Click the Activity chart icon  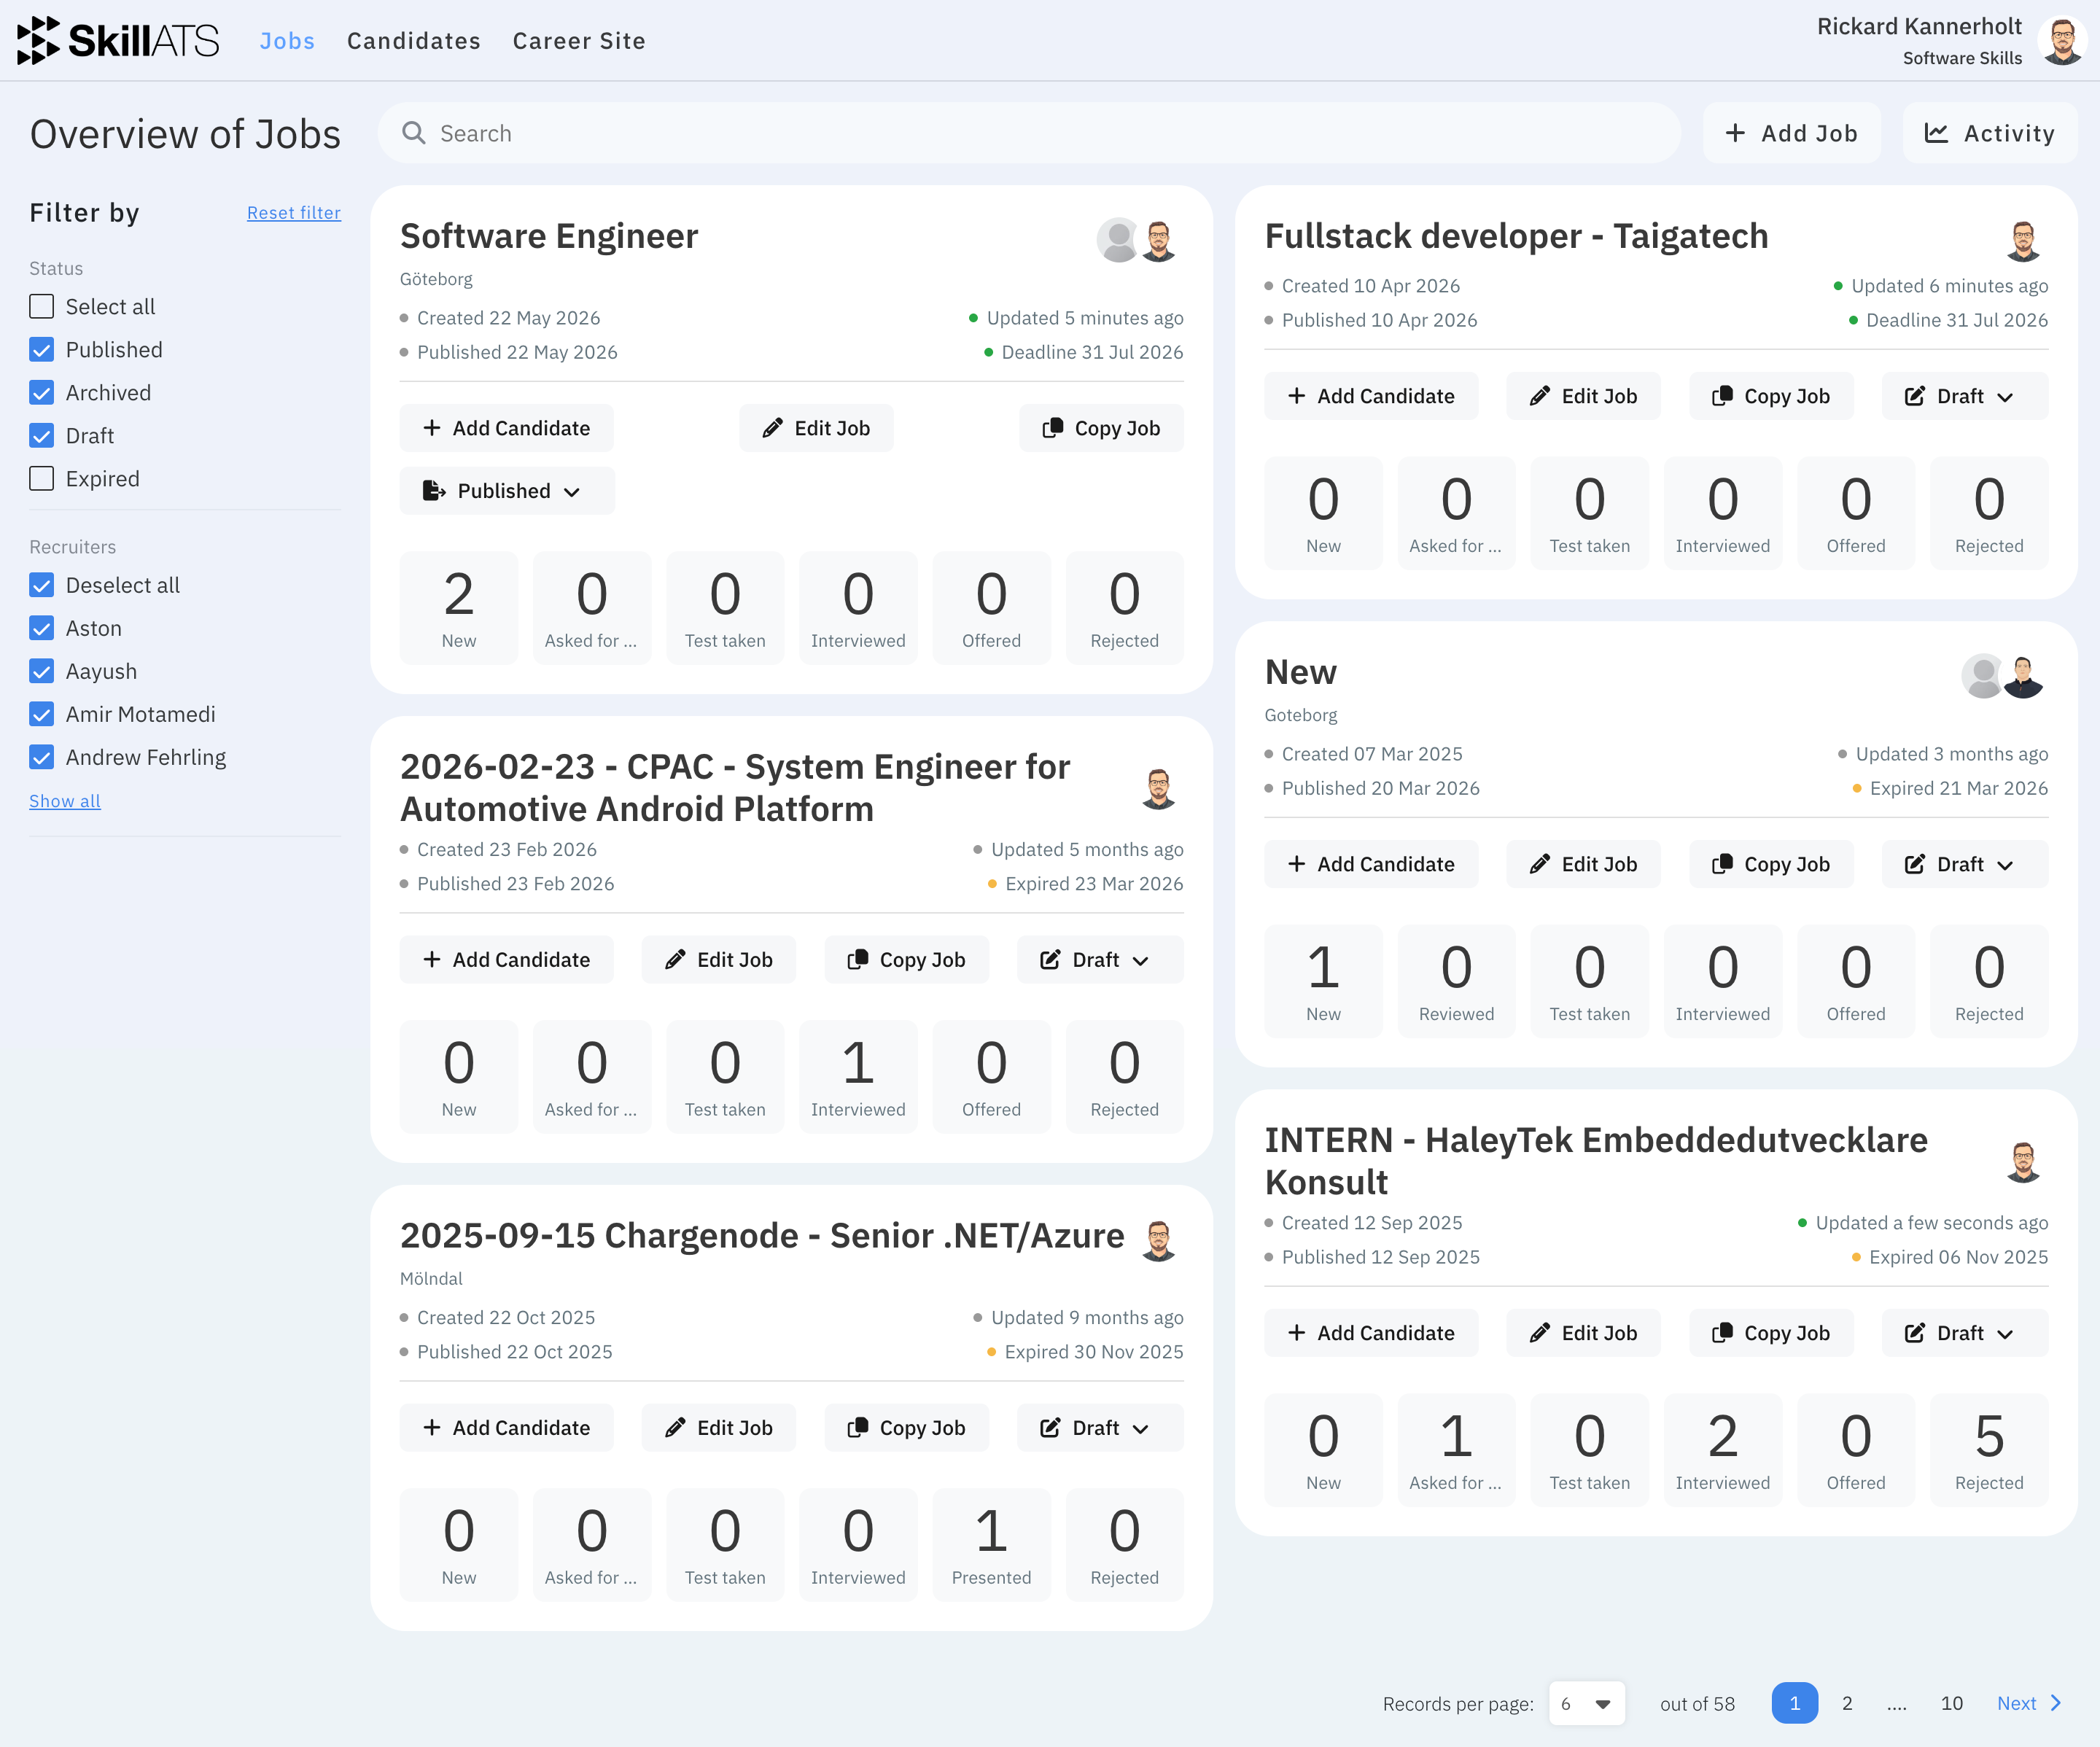tap(1936, 133)
